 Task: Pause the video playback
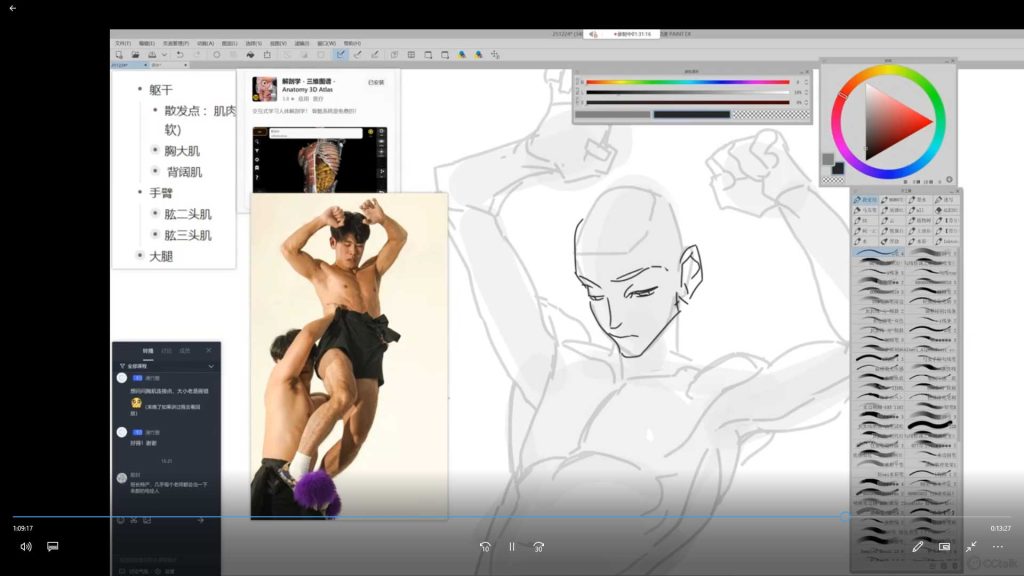(512, 547)
